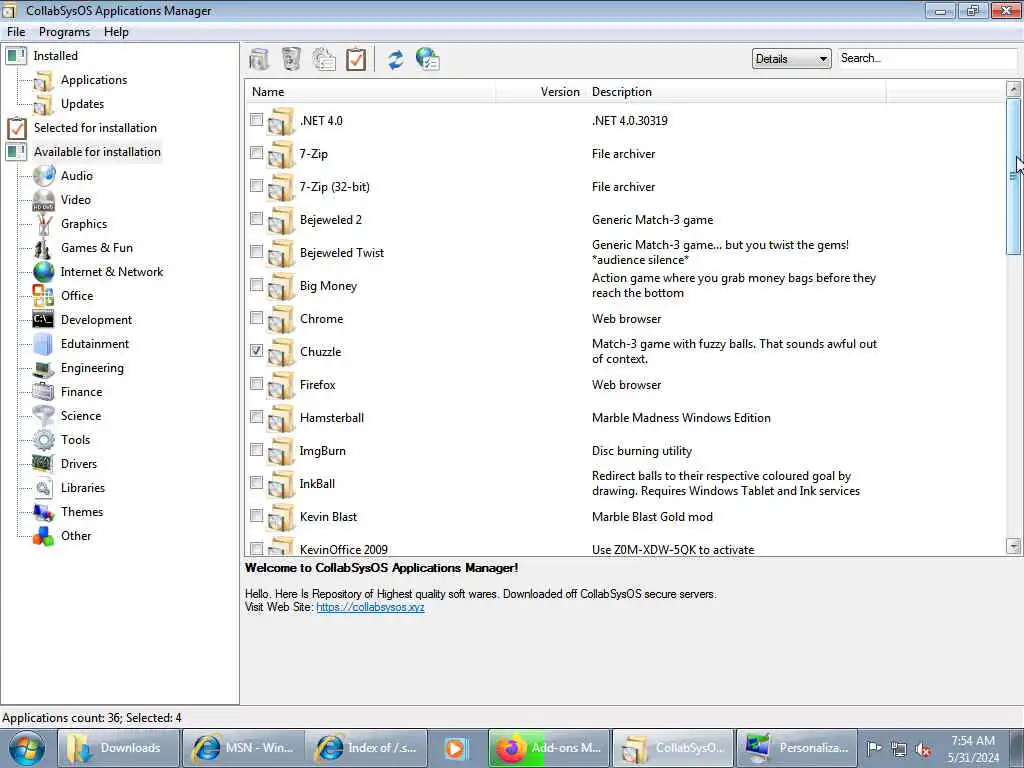This screenshot has width=1024, height=768.
Task: Open the Video category
Action: (x=76, y=200)
